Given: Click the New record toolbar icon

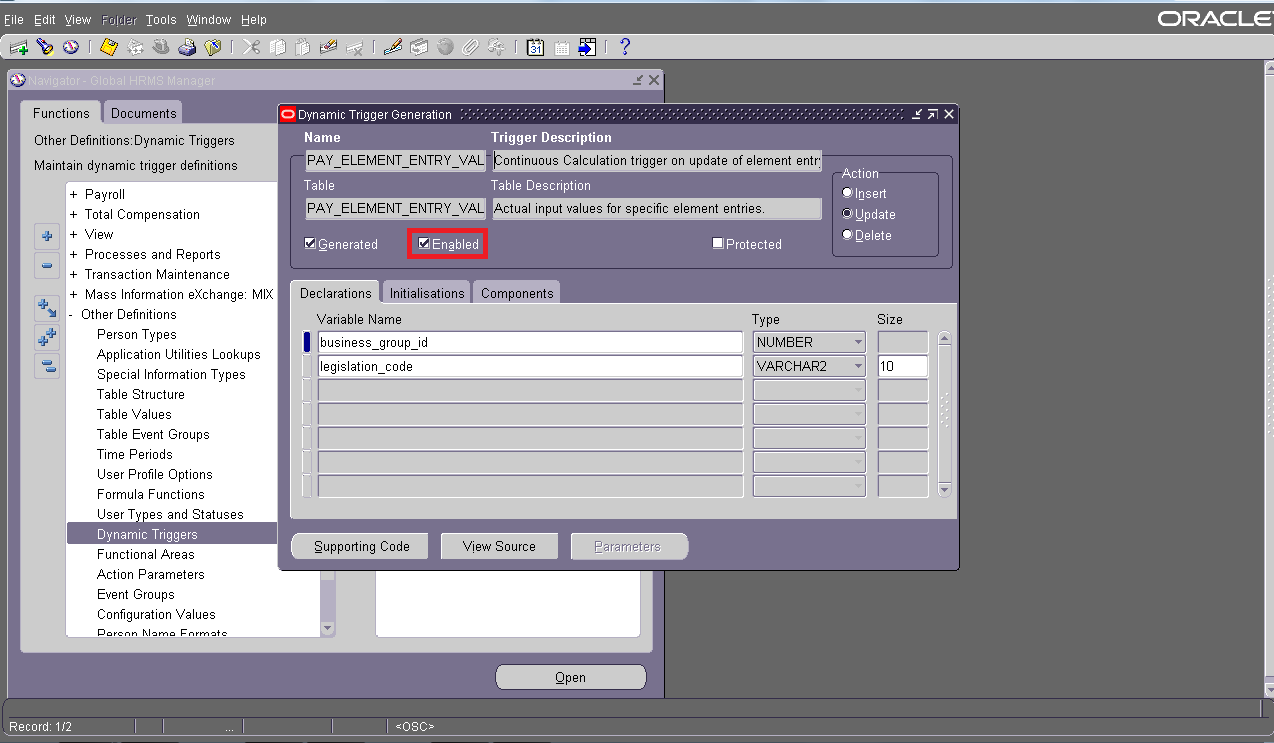Looking at the screenshot, I should (18, 47).
